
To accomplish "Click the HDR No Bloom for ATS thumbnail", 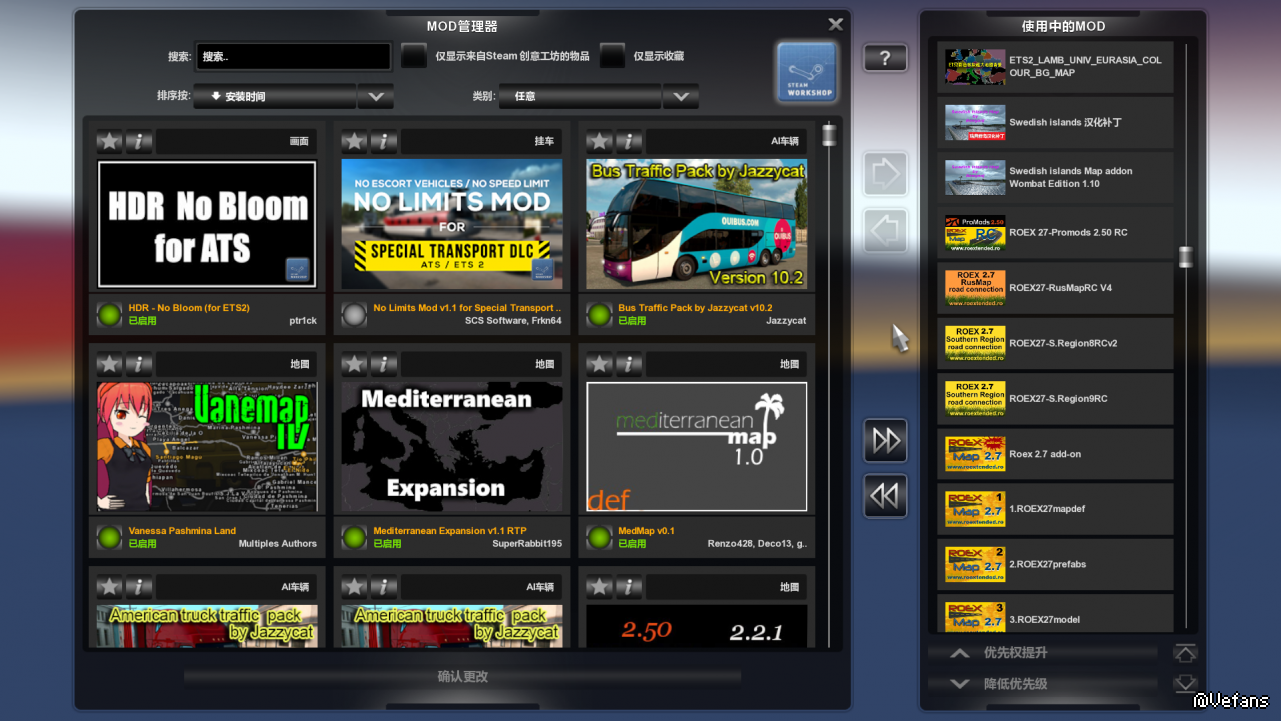I will tap(207, 224).
